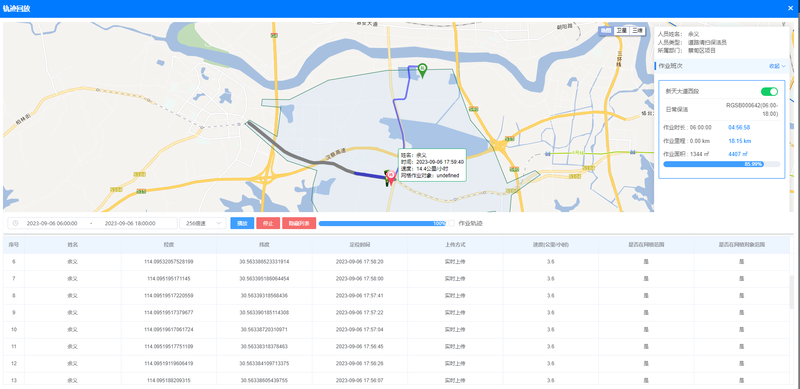Click the 速度(公里/小时) column header
This screenshot has width=800, height=389.
click(x=551, y=245)
